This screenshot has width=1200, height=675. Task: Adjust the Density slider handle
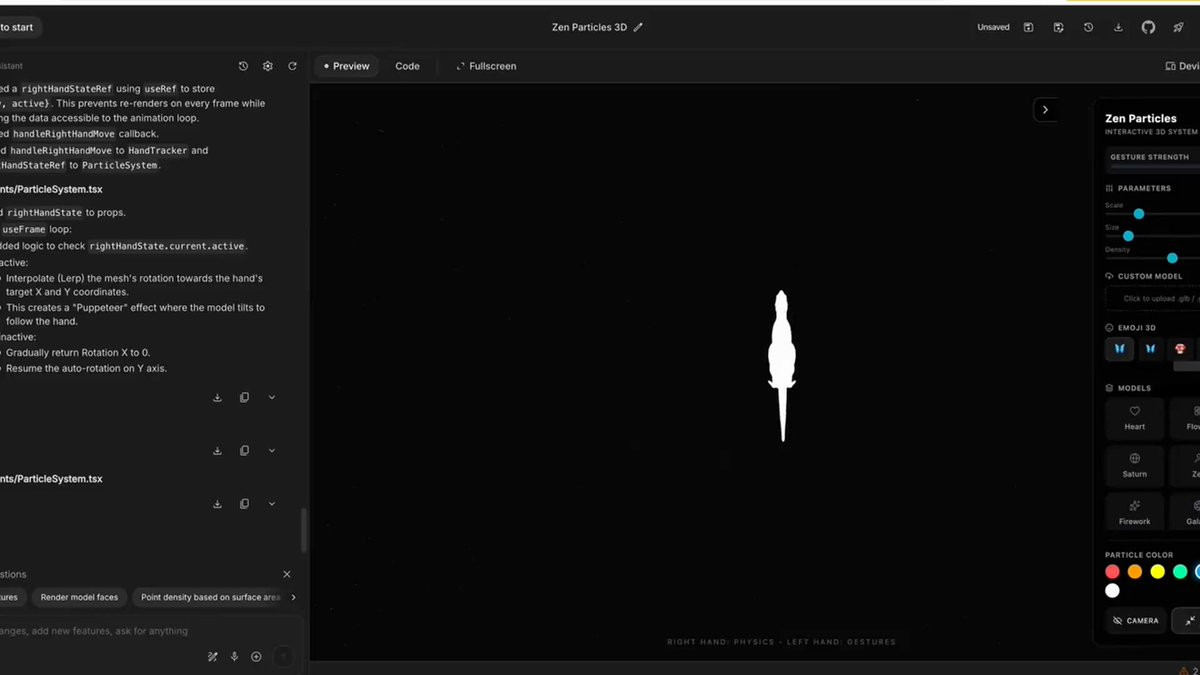(1172, 258)
